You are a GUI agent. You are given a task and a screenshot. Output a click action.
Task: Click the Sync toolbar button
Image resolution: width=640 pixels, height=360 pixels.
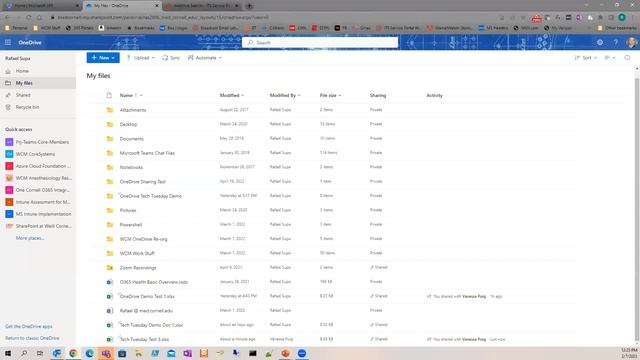[171, 58]
